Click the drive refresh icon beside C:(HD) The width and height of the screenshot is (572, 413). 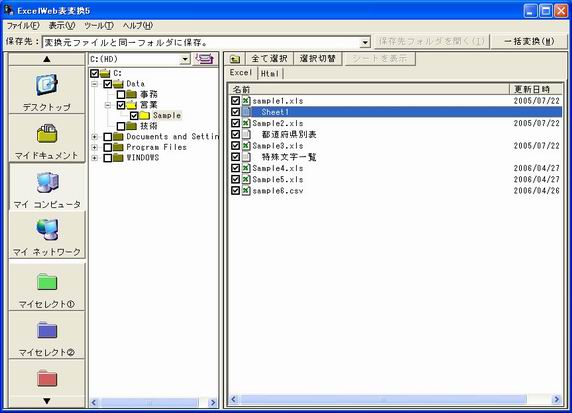click(x=205, y=59)
